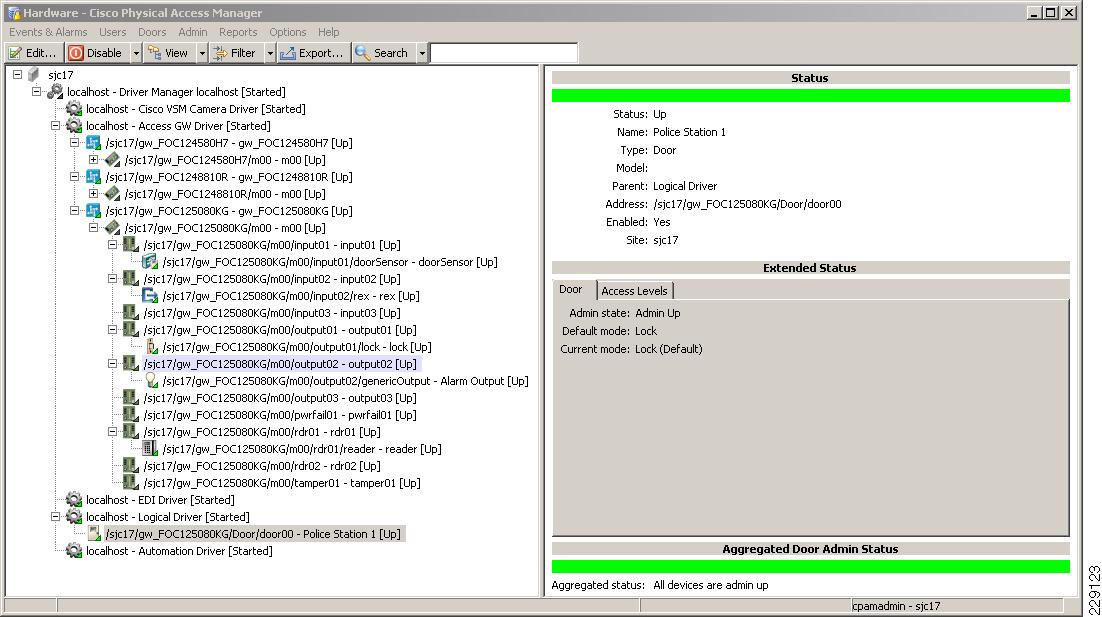The width and height of the screenshot is (1102, 617).
Task: Click the tamper01 interface icon
Action: tap(131, 483)
